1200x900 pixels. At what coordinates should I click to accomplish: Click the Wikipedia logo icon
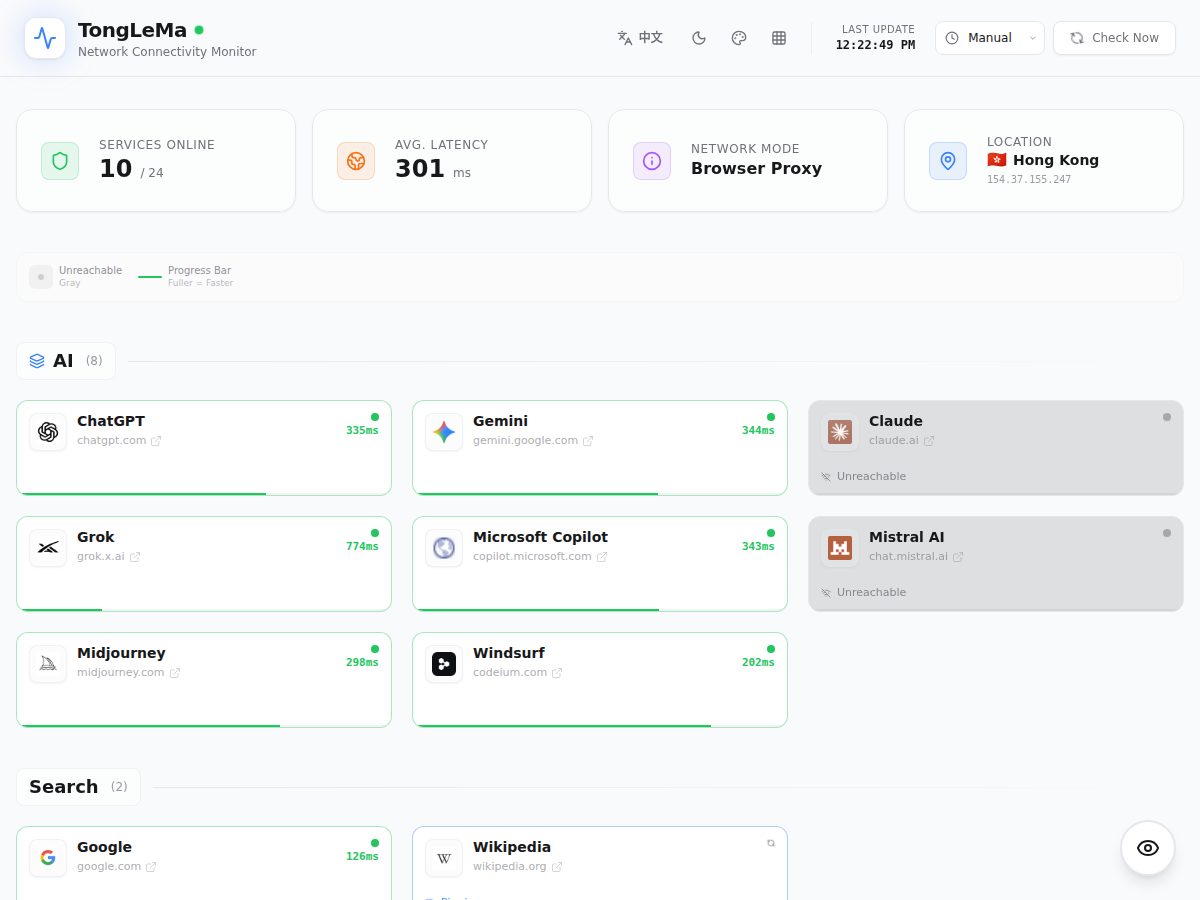[x=444, y=858]
